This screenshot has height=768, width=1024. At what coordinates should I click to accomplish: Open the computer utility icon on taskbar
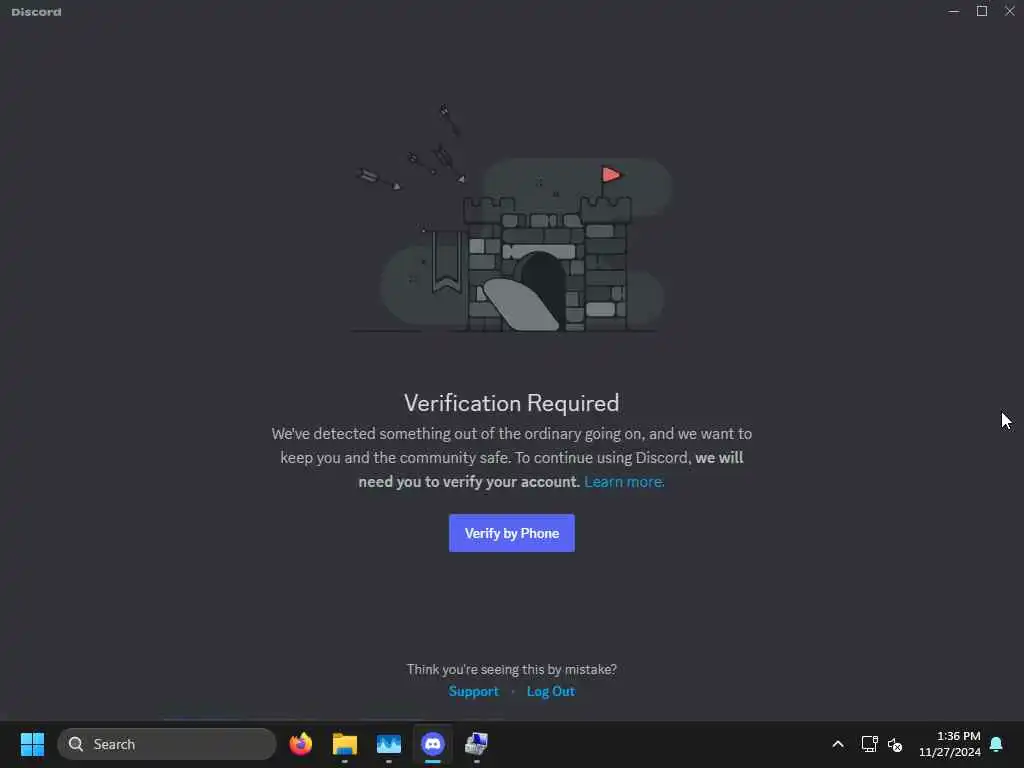(x=476, y=744)
